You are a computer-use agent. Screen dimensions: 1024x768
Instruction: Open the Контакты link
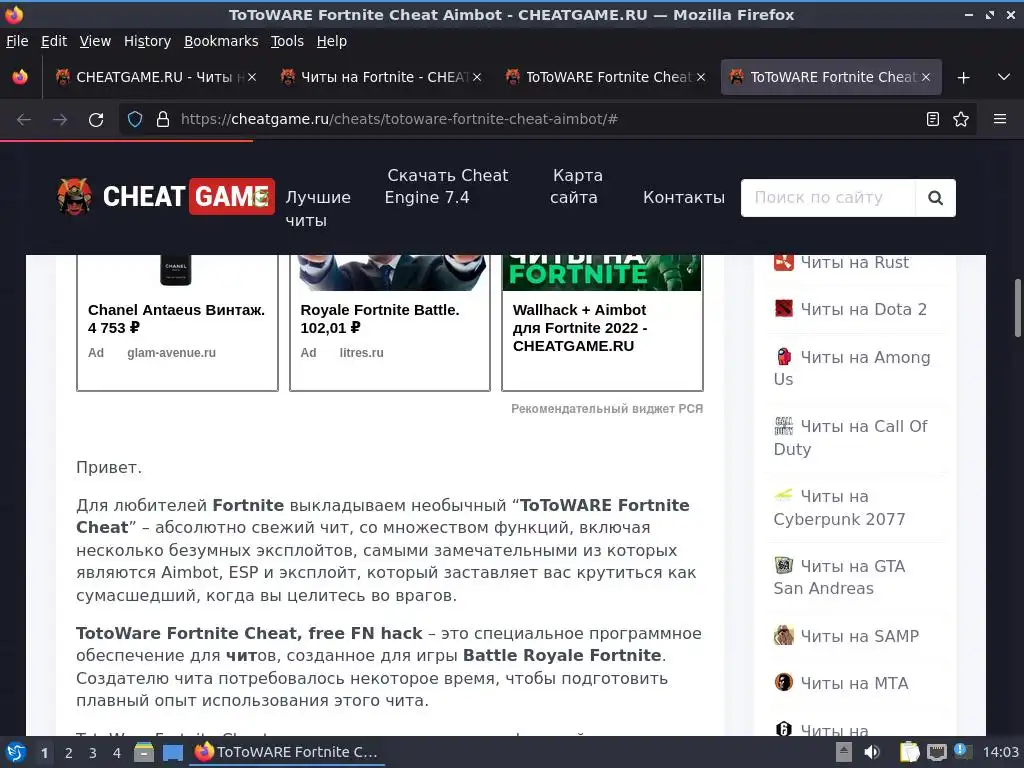(684, 197)
